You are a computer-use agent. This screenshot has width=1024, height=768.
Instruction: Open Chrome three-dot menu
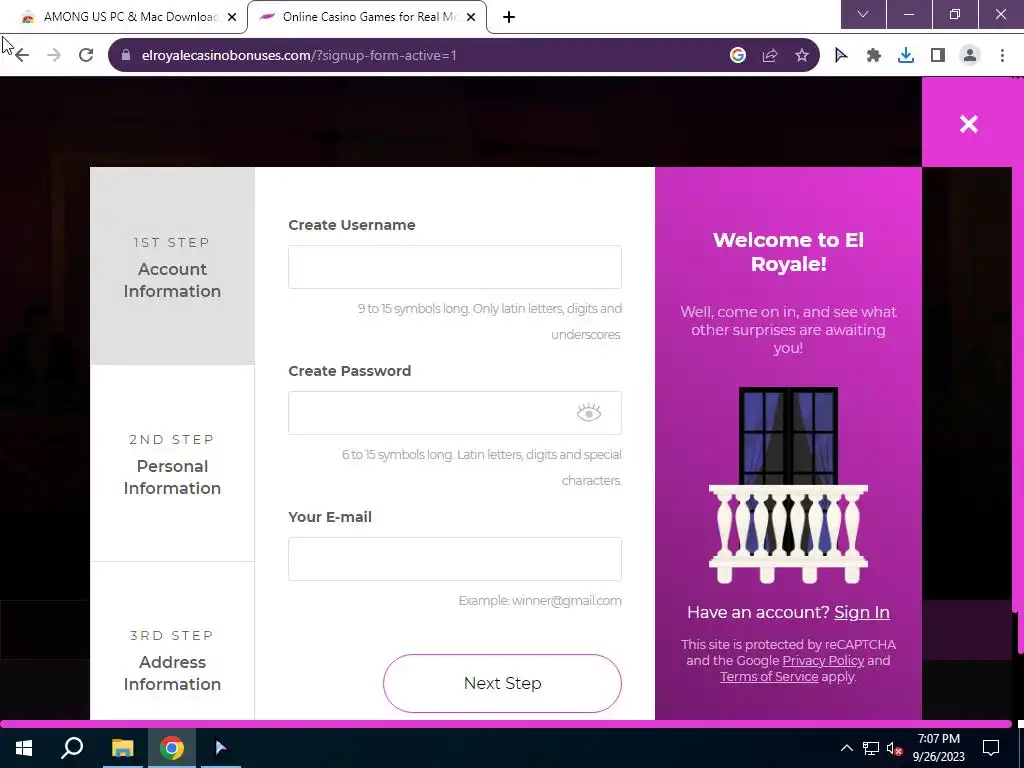[x=1002, y=56]
